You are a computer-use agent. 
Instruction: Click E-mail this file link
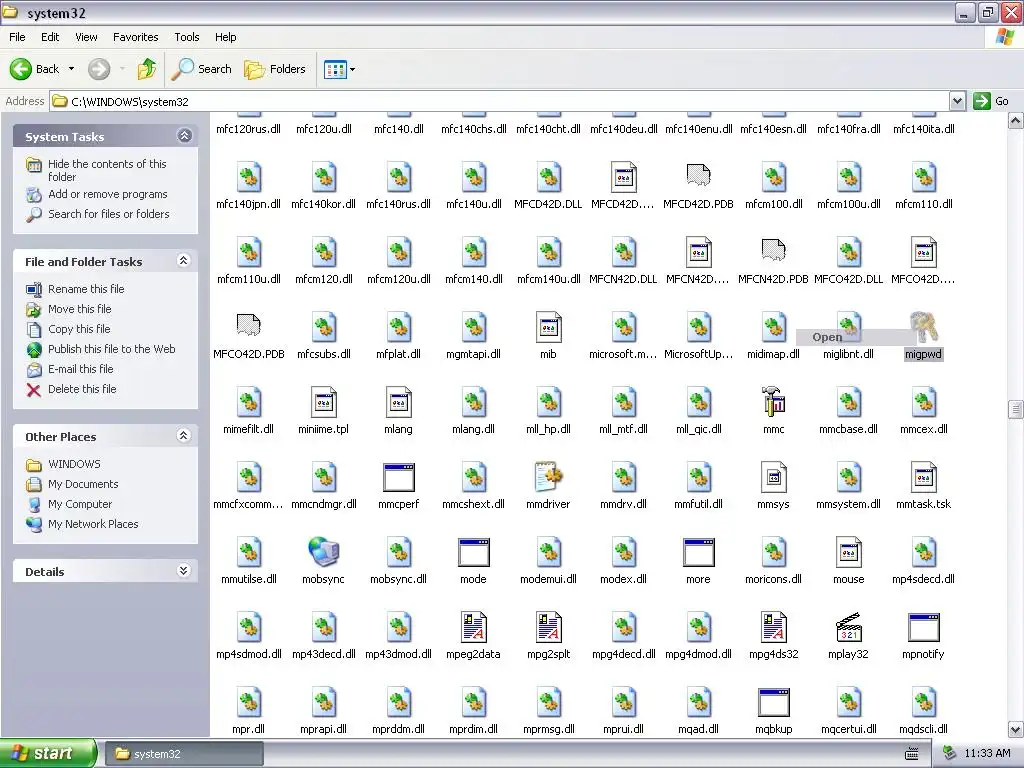80,369
